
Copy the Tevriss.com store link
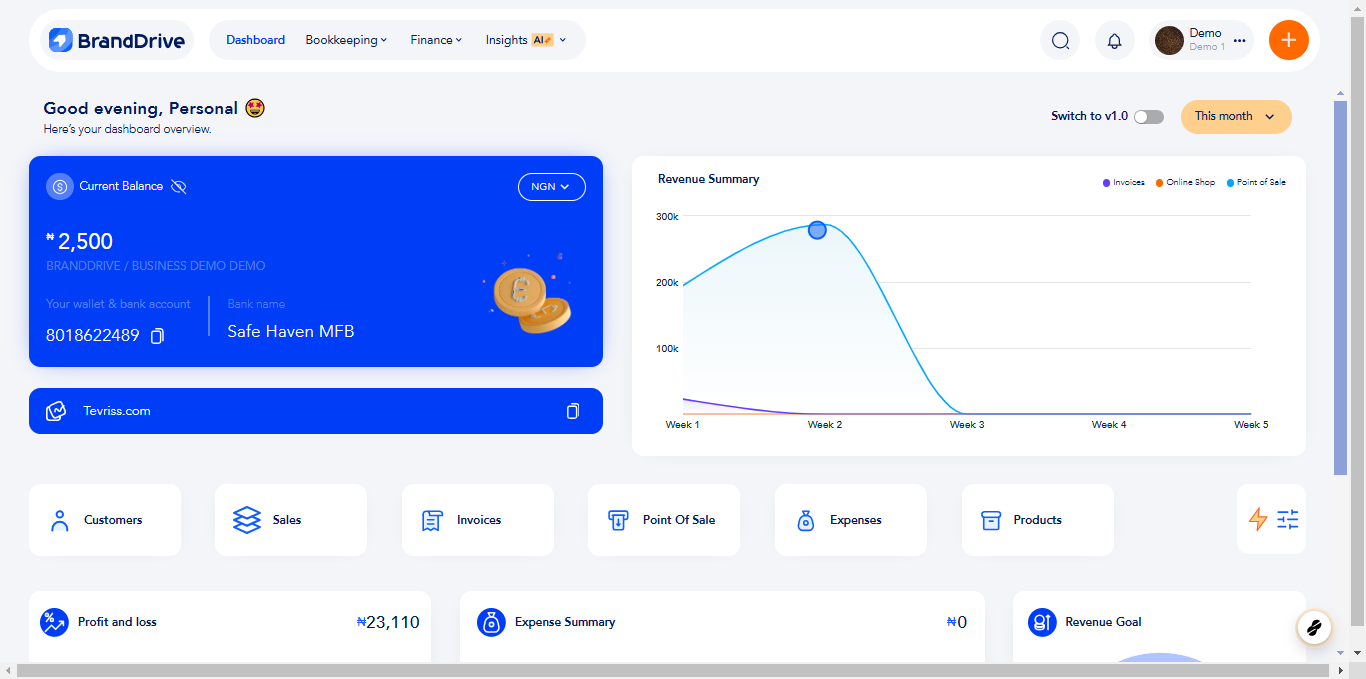[572, 411]
